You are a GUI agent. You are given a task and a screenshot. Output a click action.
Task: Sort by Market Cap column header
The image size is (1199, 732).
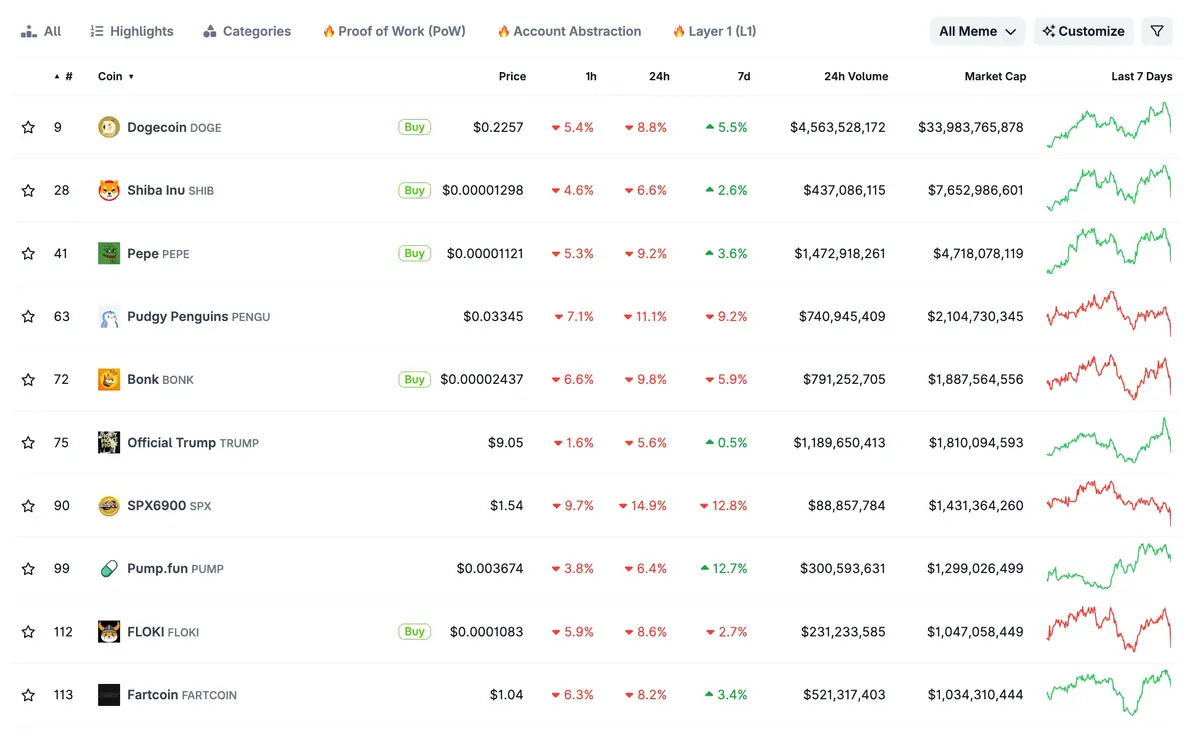tap(994, 76)
